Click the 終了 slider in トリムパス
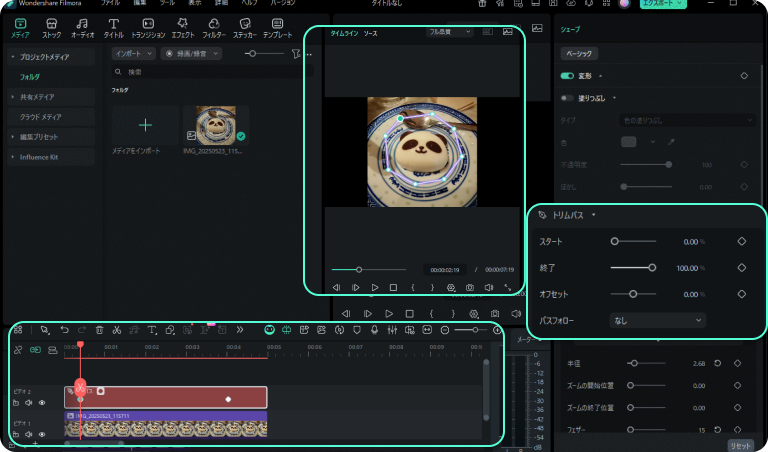This screenshot has width=768, height=452. (x=632, y=268)
